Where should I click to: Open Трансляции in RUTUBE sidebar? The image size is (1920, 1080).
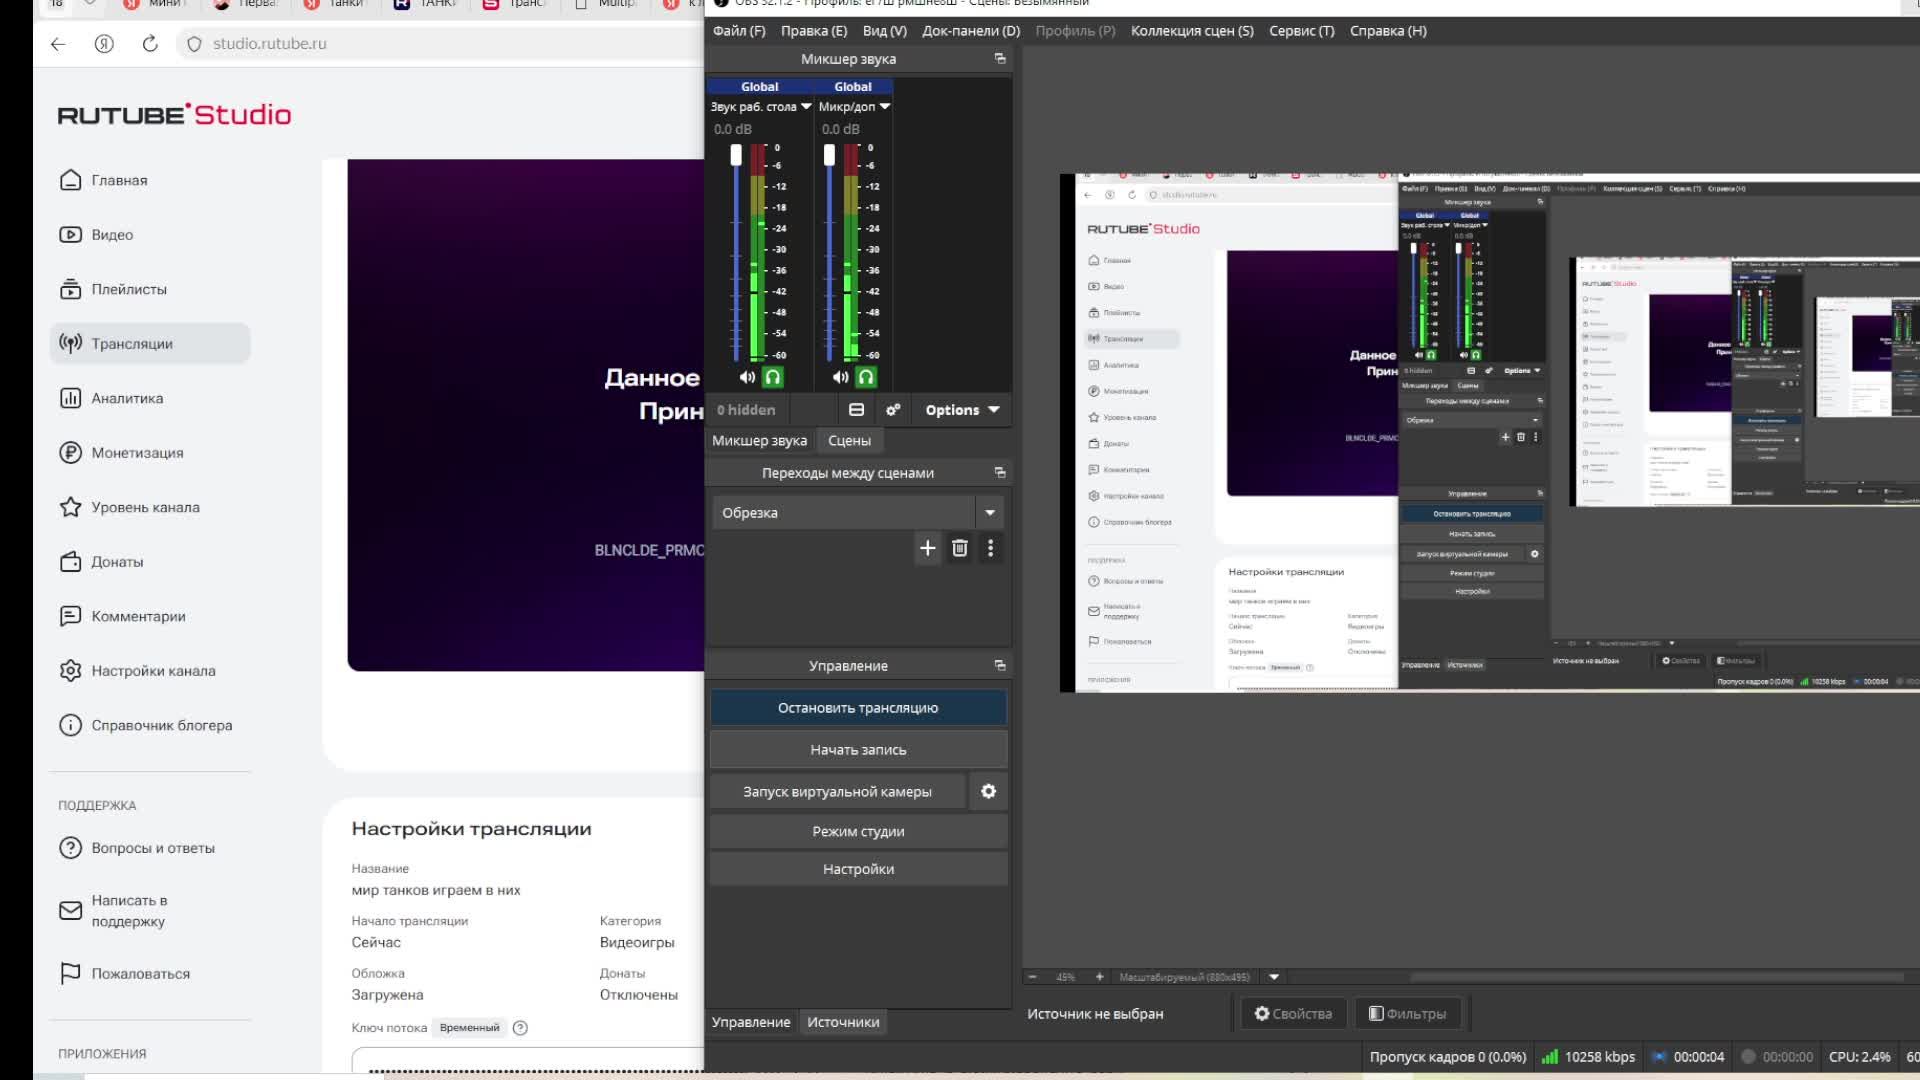[150, 344]
